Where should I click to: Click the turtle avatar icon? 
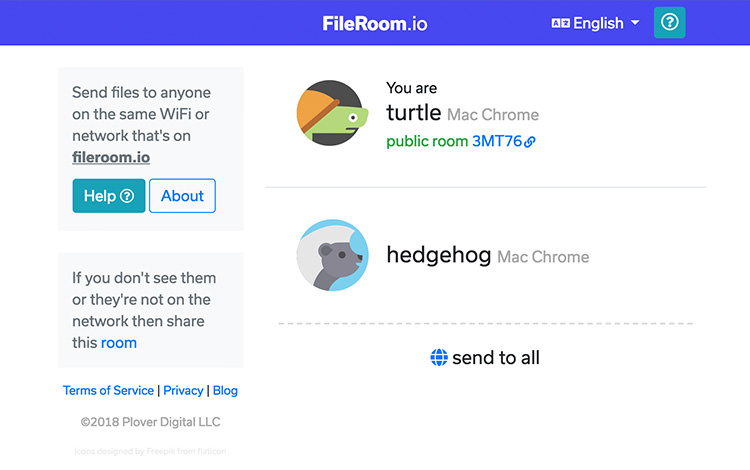pyautogui.click(x=331, y=113)
